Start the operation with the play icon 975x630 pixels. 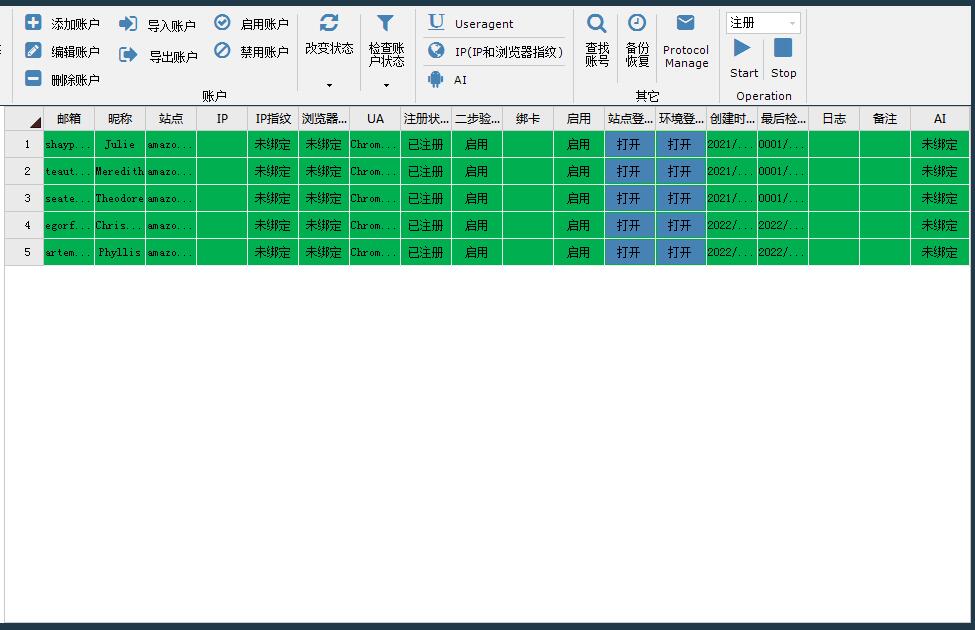741,48
